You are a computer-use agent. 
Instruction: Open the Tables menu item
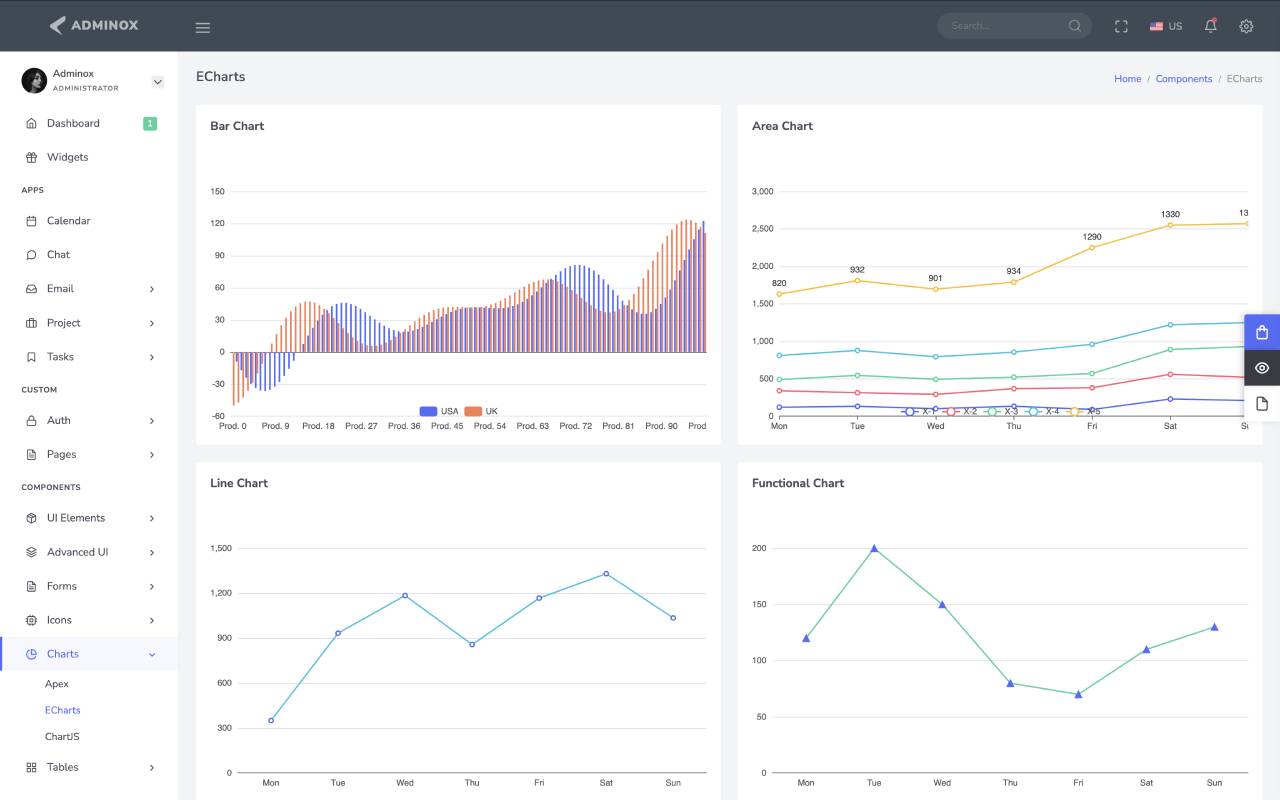[x=89, y=767]
